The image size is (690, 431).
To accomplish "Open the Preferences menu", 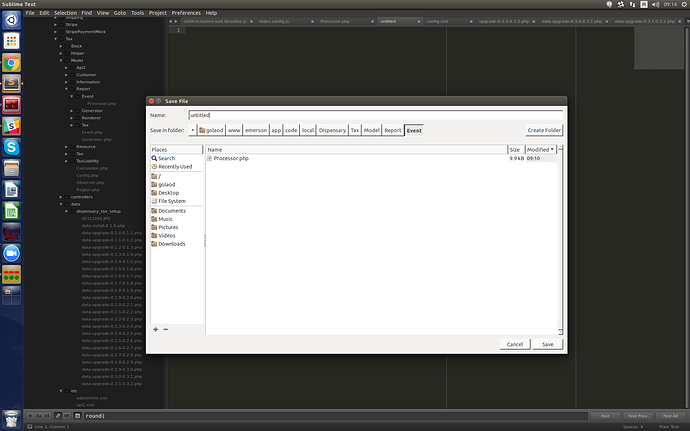I will coord(186,12).
